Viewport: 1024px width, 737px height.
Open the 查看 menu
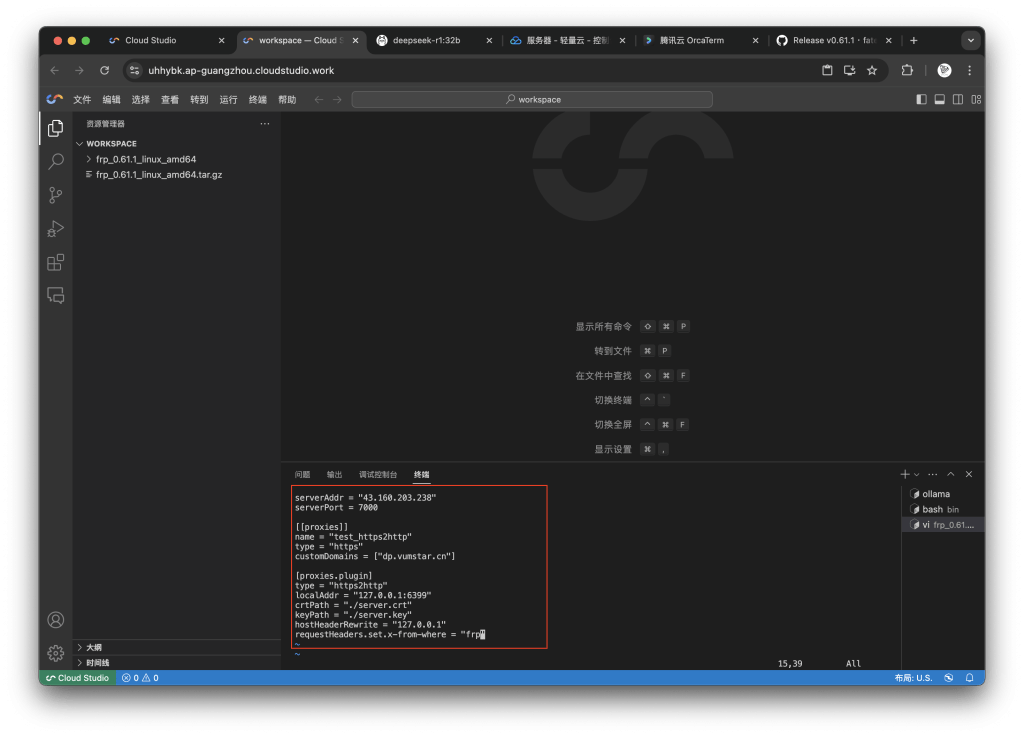(170, 99)
